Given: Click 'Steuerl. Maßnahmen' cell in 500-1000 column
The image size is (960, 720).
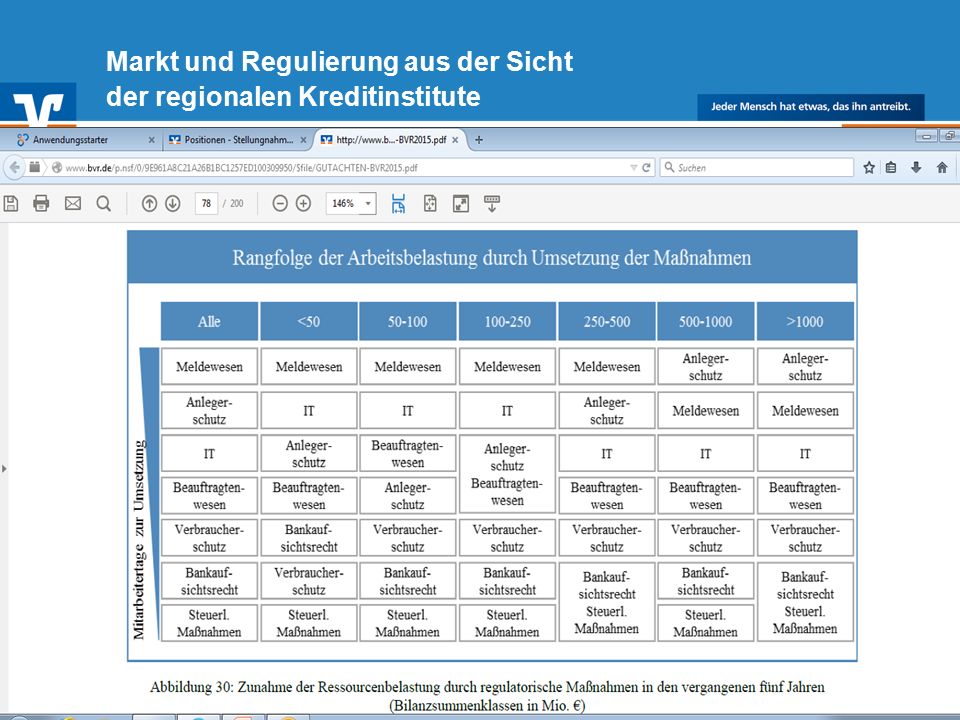Looking at the screenshot, I should pos(705,623).
